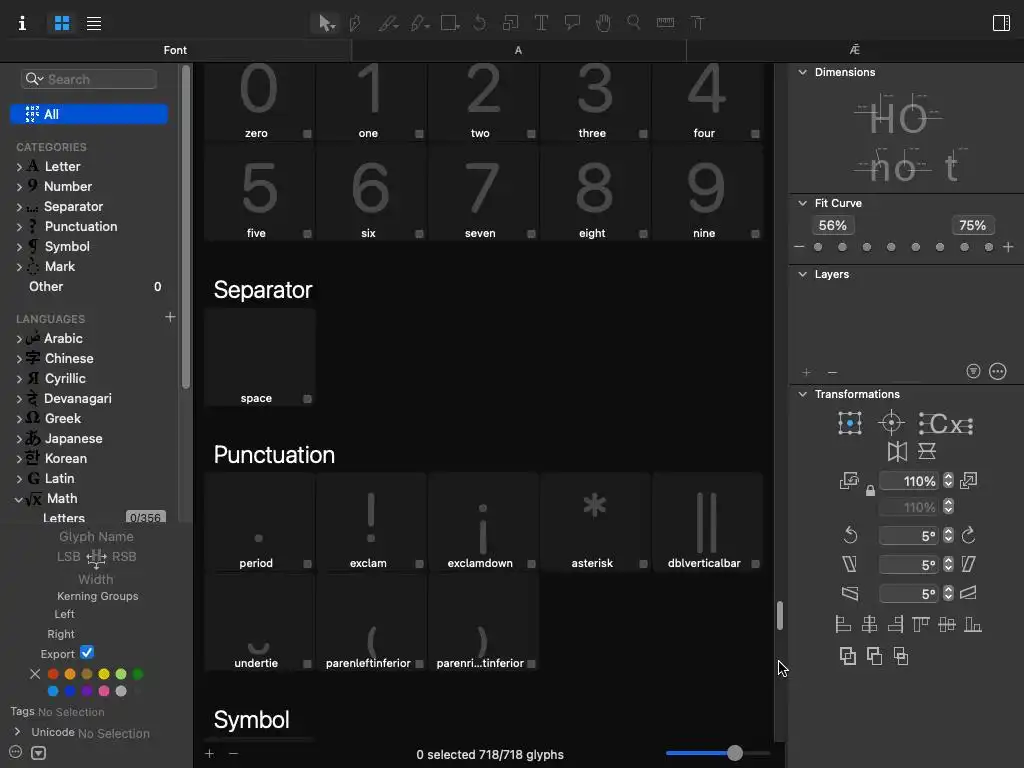
Task: Open the Æ tab
Action: tap(854, 50)
